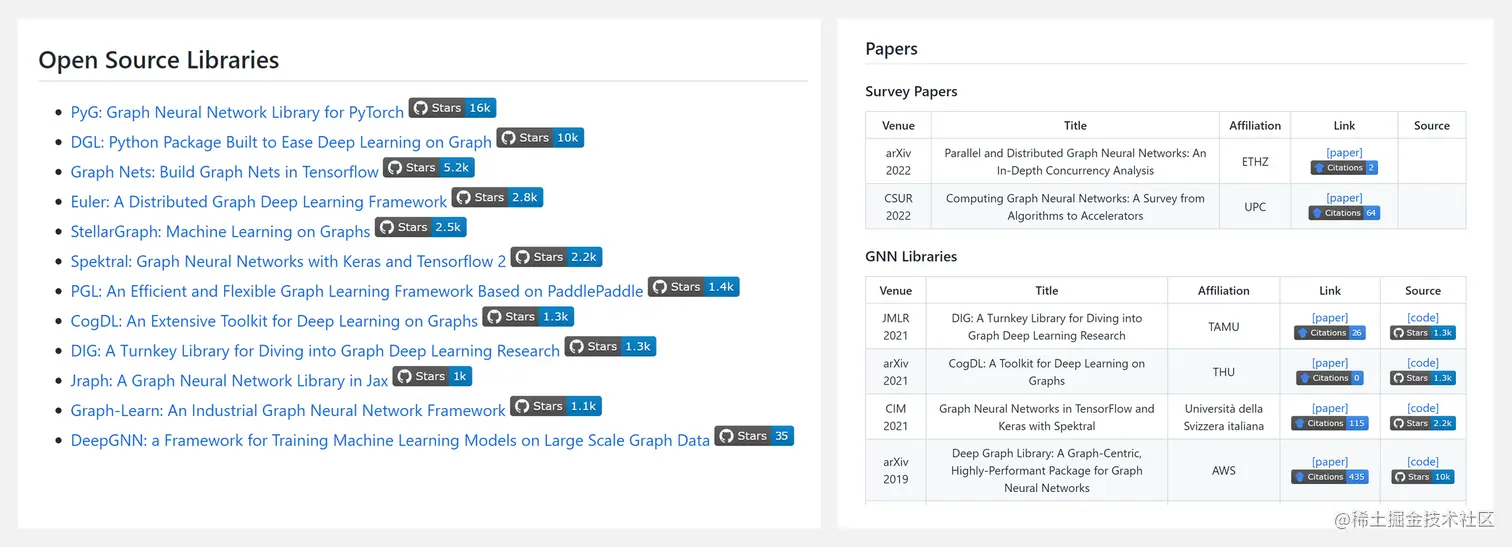Click the Università della Svizzera italiana cell
The width and height of the screenshot is (1512, 547).
(1223, 417)
